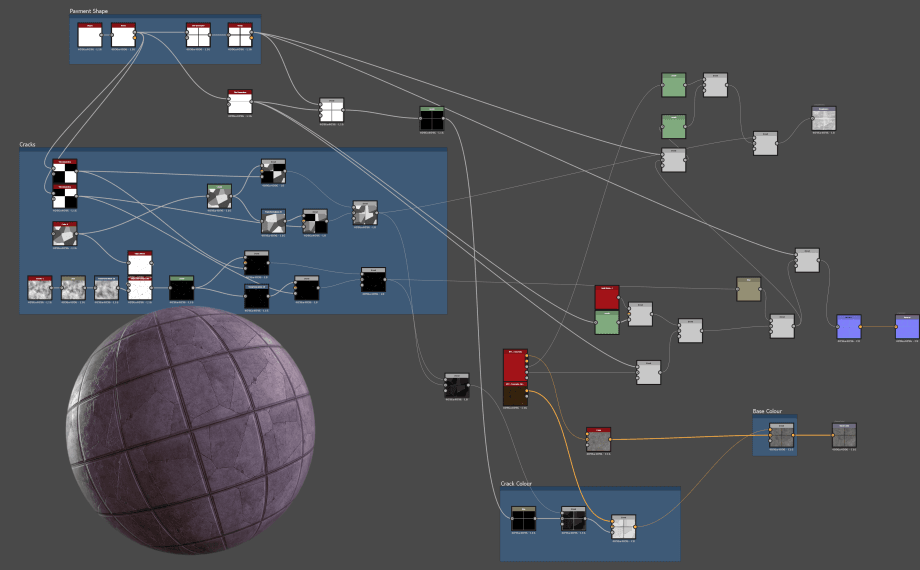Viewport: 920px width, 570px height.
Task: Select the Crack Colour frame title
Action: tap(516, 484)
